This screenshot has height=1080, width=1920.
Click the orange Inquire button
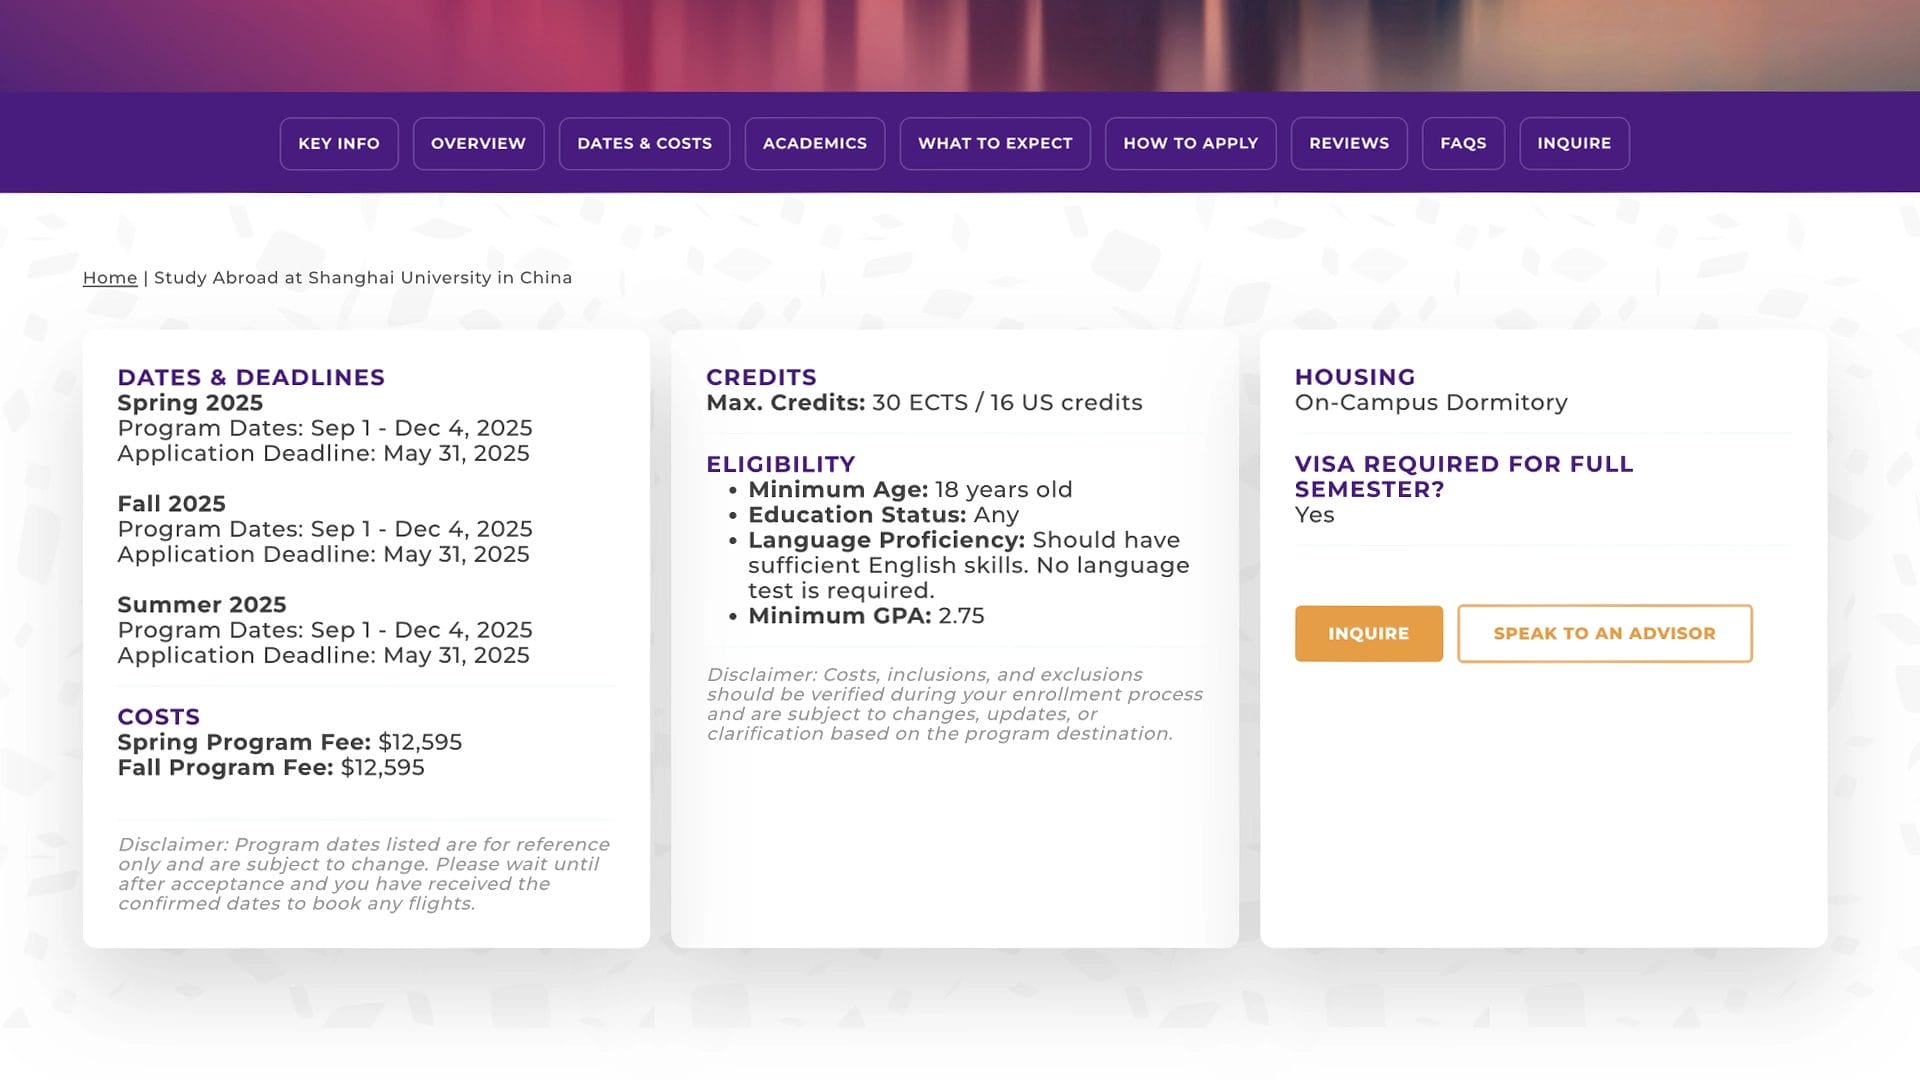[1368, 633]
